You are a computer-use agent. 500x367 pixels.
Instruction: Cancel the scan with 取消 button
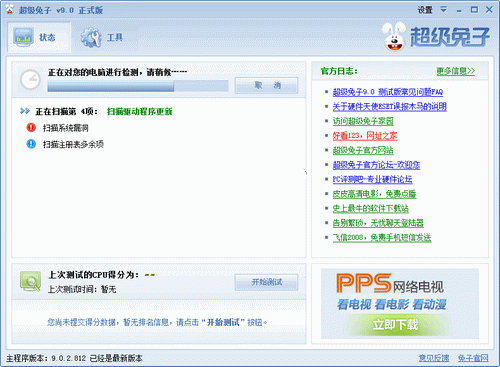point(266,86)
